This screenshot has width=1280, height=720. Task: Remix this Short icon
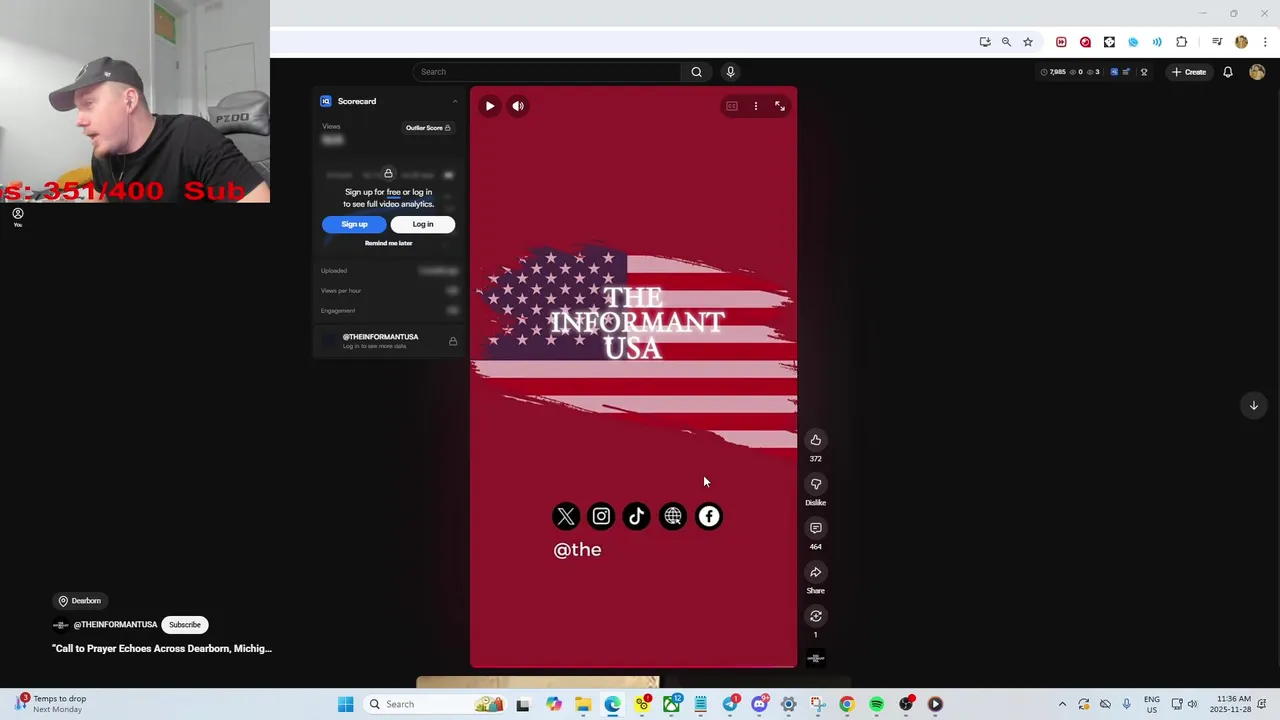(x=816, y=616)
